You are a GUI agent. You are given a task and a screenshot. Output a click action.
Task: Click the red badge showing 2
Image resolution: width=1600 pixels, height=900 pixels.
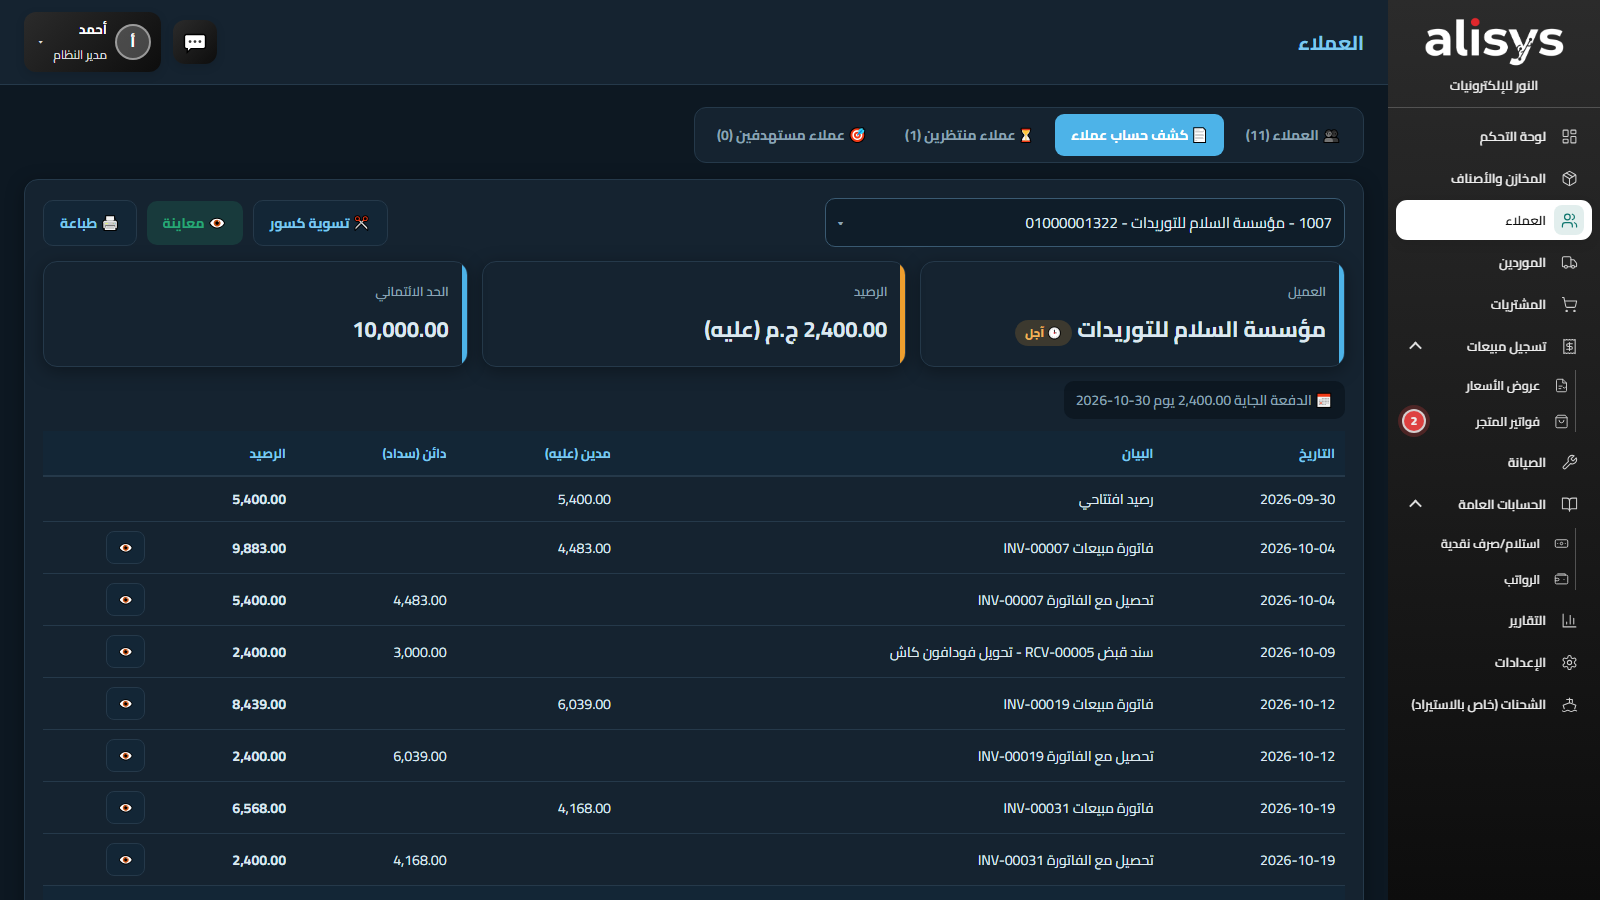[x=1414, y=421]
